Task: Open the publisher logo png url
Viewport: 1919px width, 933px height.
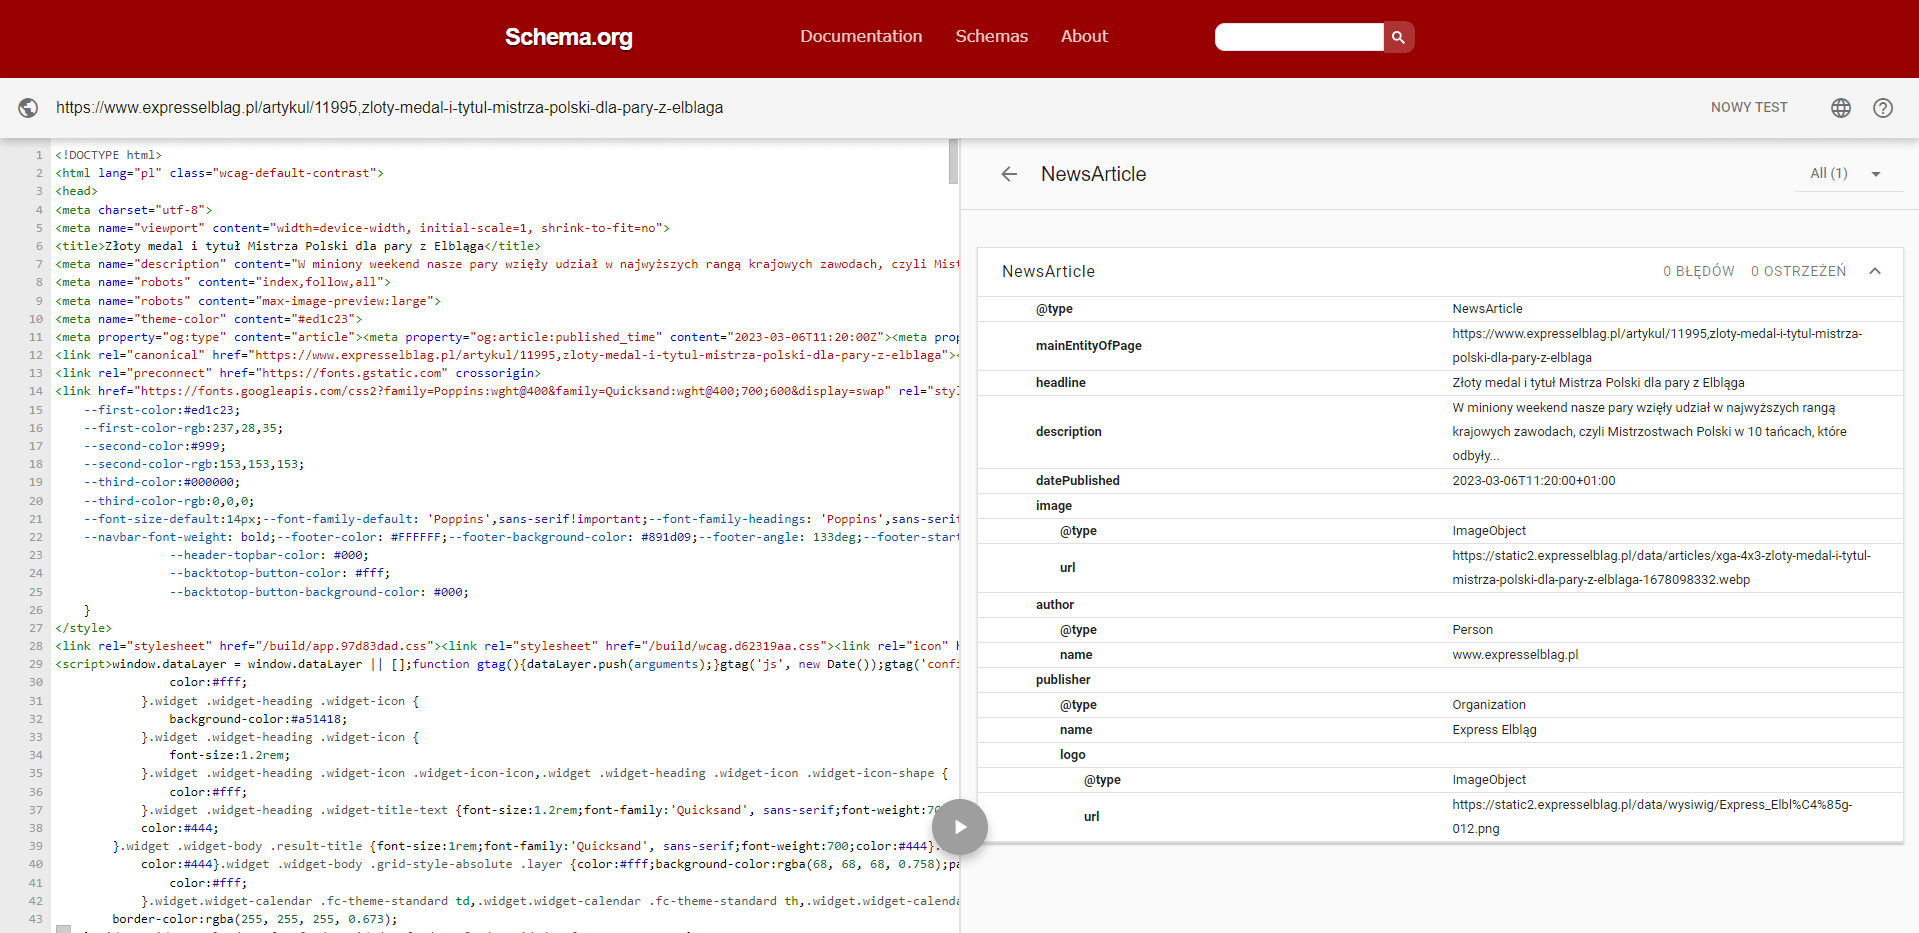Action: 1652,817
